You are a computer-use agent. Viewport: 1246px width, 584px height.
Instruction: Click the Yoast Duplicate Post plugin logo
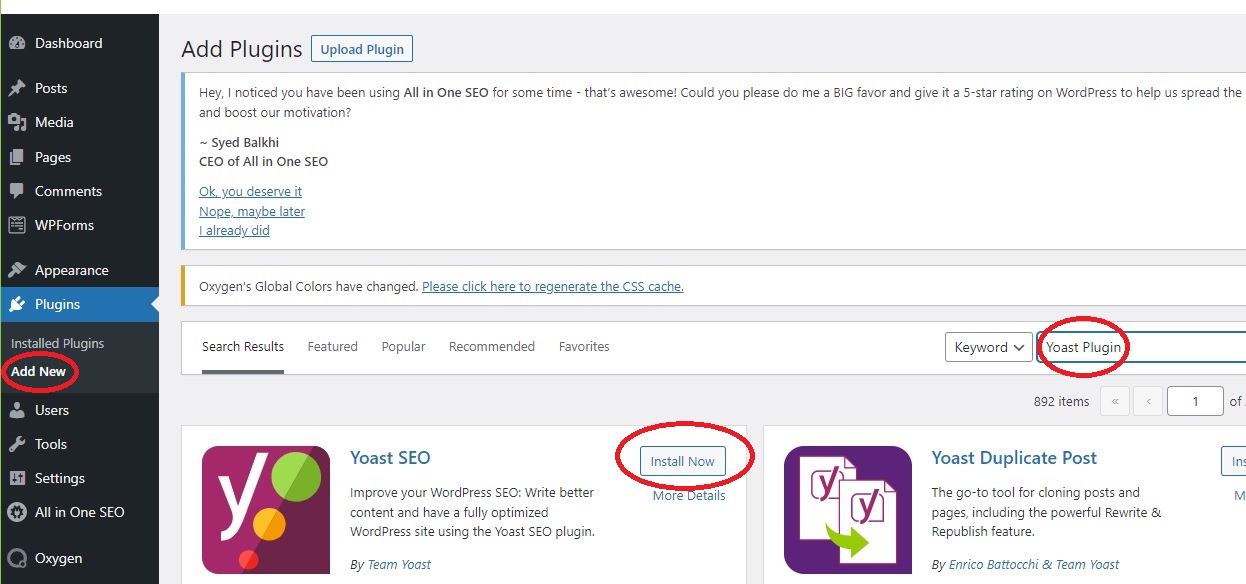tap(848, 510)
